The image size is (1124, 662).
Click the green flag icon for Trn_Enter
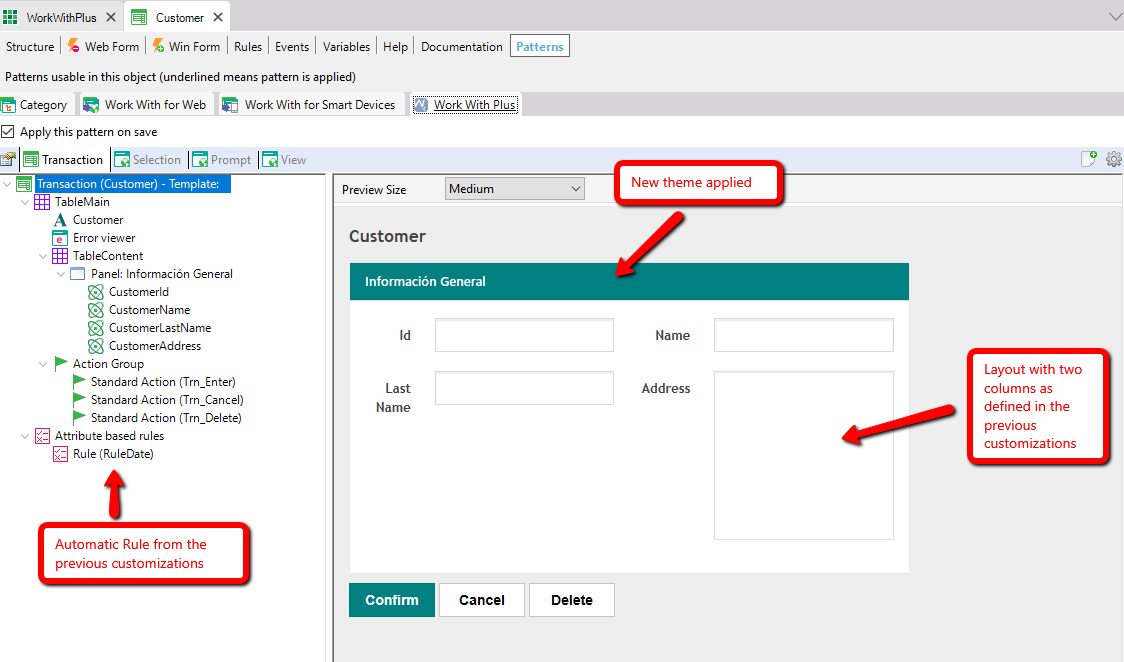pyautogui.click(x=79, y=382)
